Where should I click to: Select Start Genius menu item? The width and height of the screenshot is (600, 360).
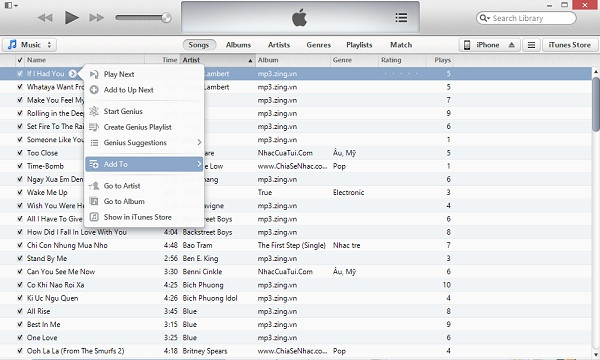point(144,111)
